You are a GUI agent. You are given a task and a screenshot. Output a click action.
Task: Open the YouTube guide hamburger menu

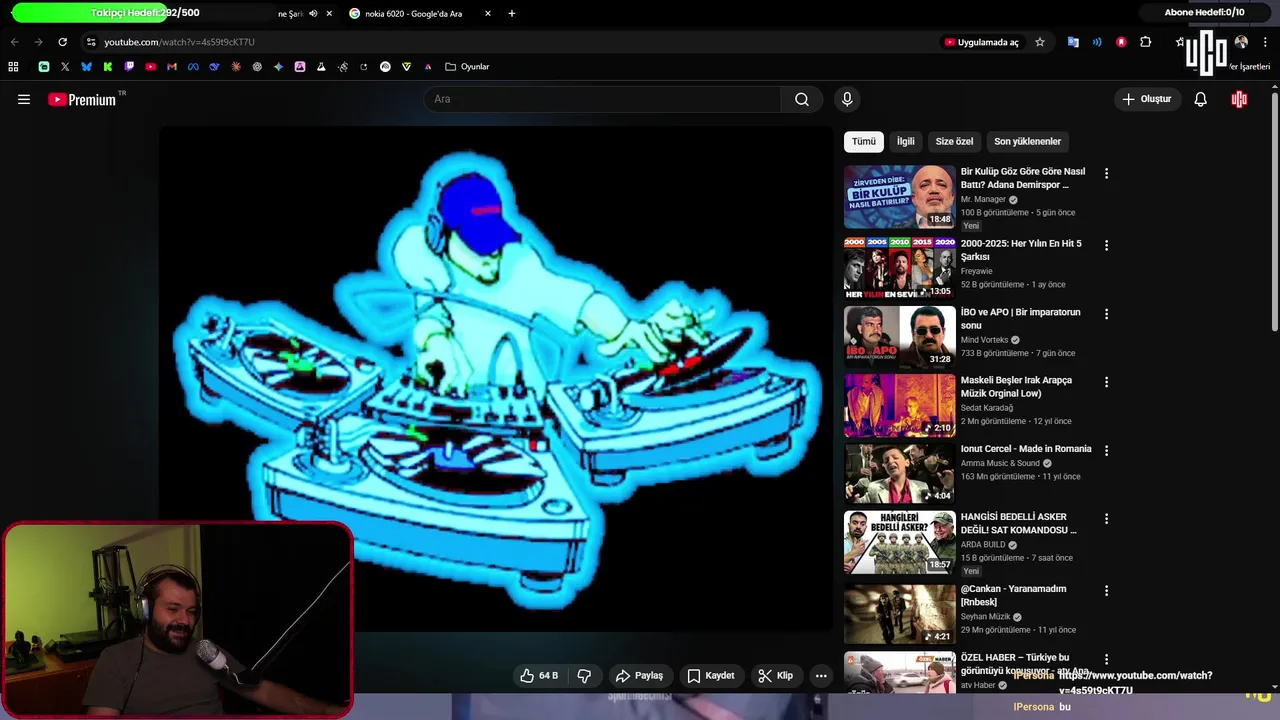[24, 99]
